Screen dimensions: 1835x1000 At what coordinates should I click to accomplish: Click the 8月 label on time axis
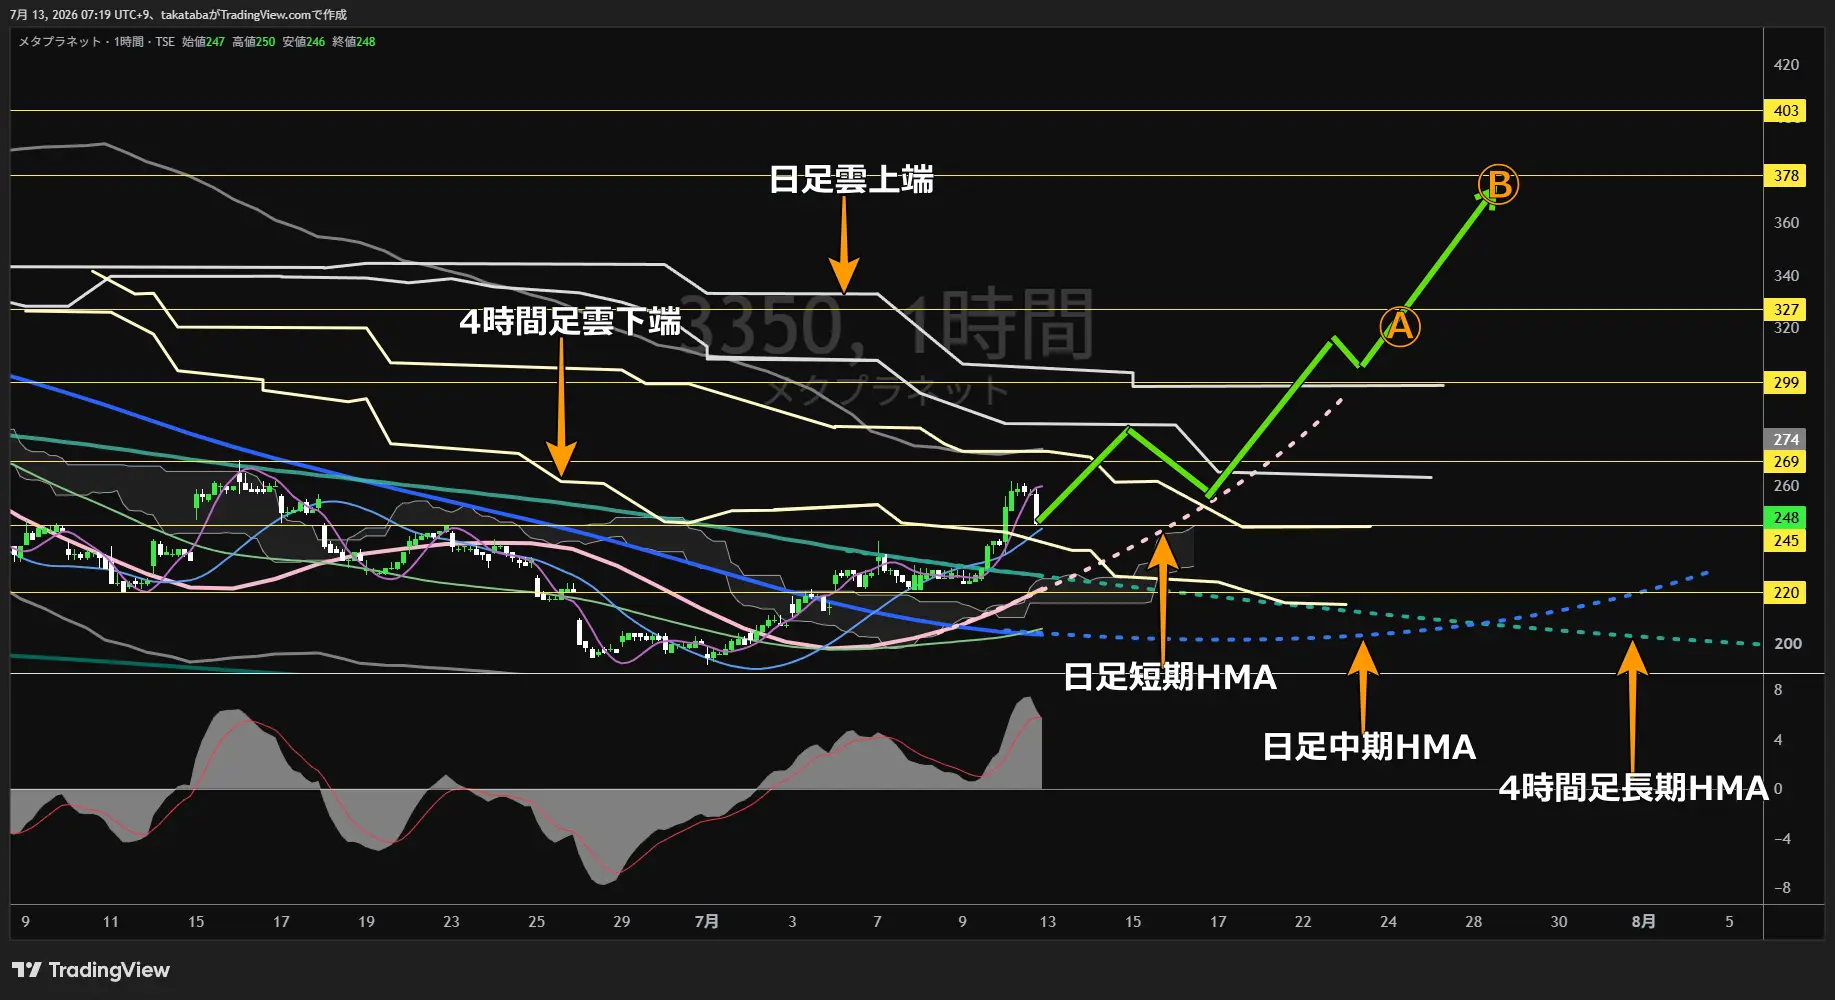1643,921
